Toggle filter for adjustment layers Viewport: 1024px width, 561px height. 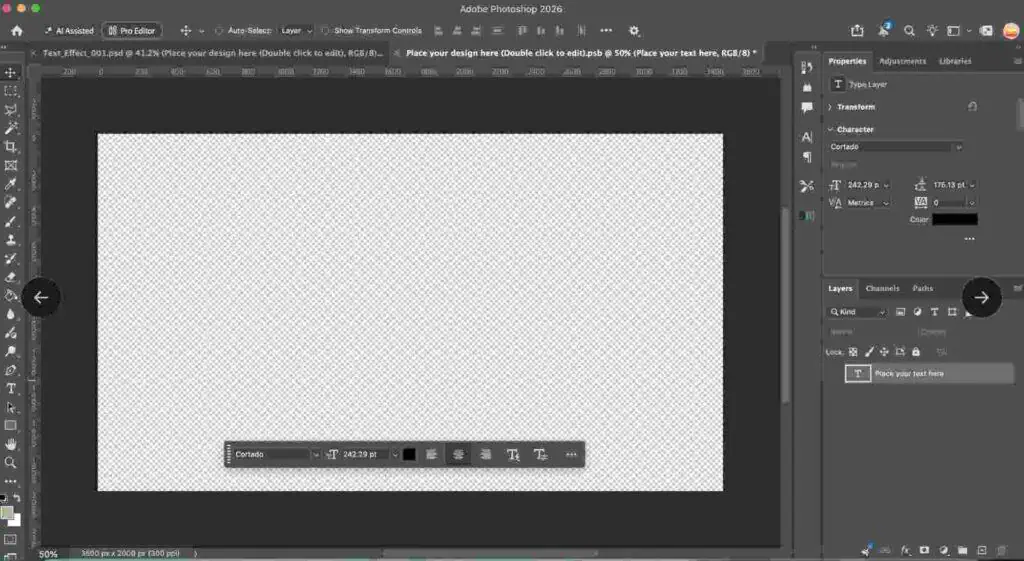(x=918, y=312)
